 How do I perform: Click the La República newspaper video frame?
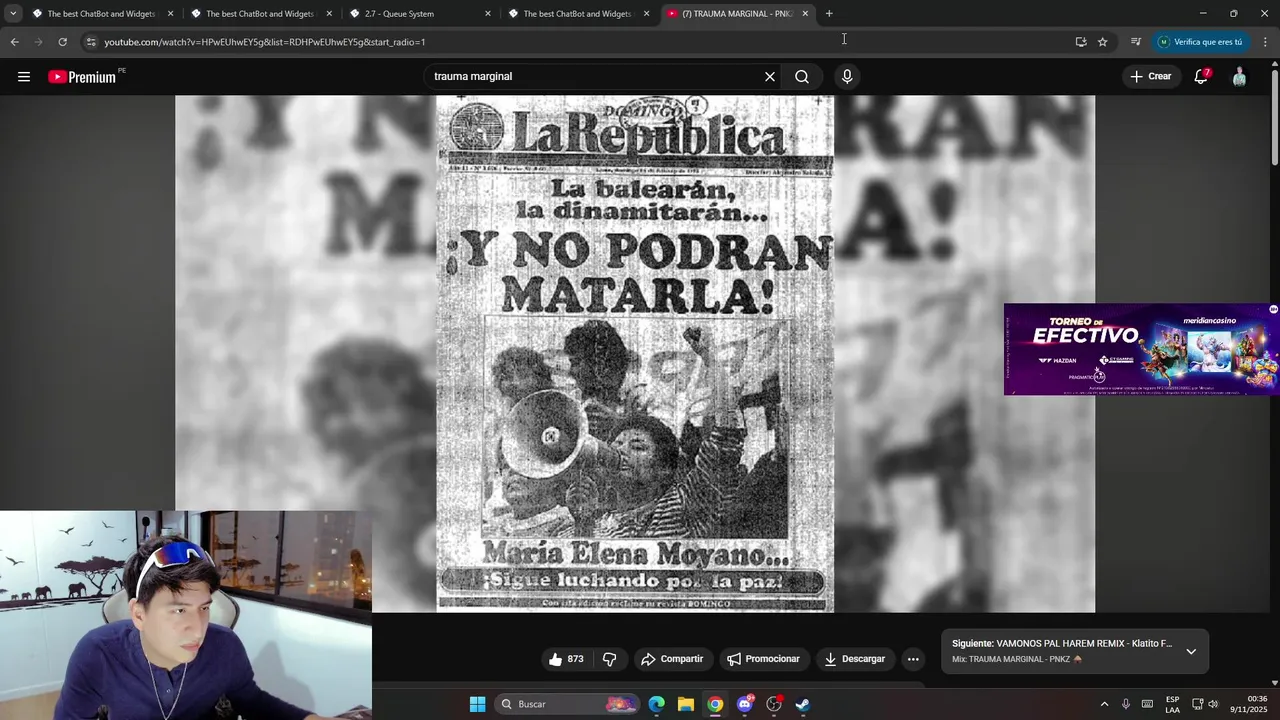pyautogui.click(x=635, y=353)
